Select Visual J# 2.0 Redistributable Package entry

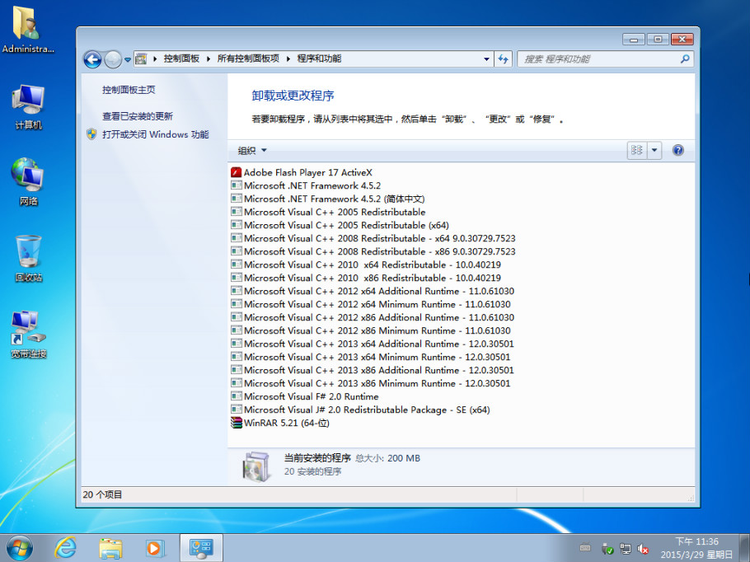click(360, 409)
